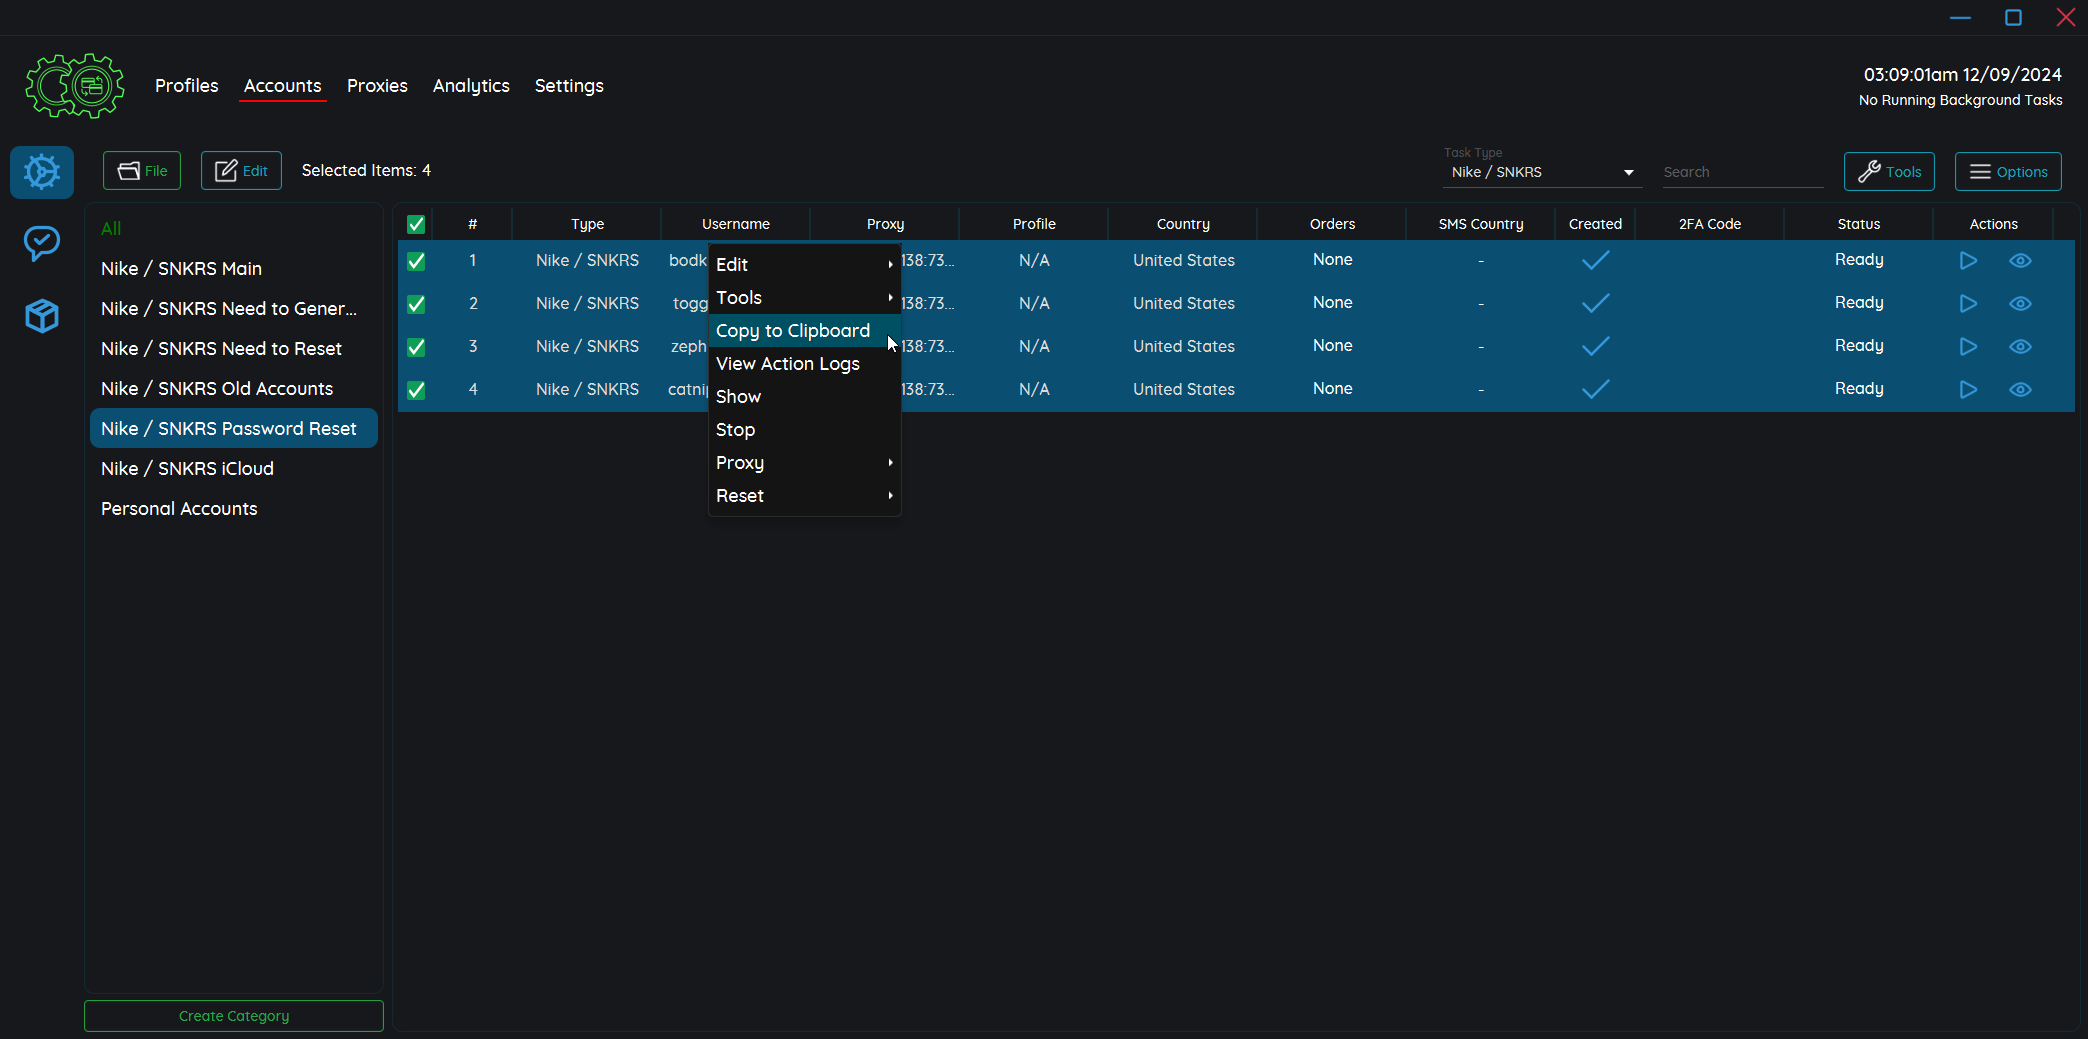The height and width of the screenshot is (1039, 2088).
Task: Select Nike / SNKRS iCloud category
Action: 187,469
